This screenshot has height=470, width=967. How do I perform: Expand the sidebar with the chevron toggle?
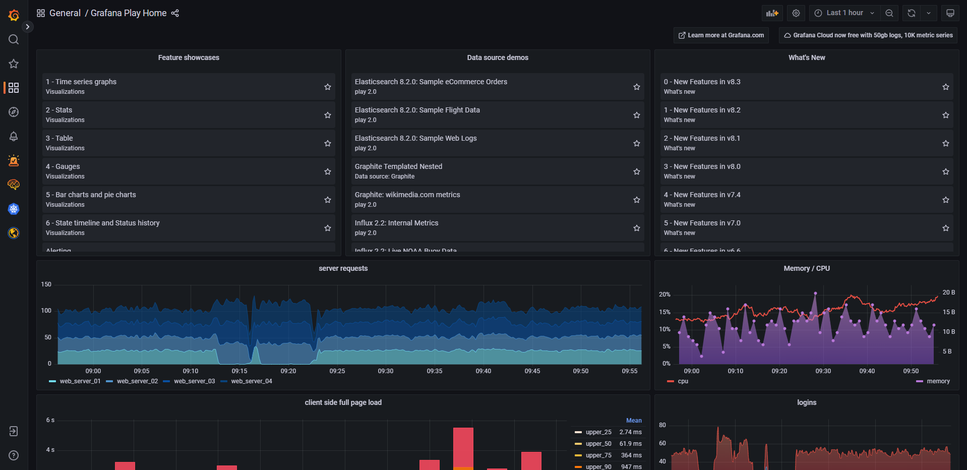tap(27, 27)
